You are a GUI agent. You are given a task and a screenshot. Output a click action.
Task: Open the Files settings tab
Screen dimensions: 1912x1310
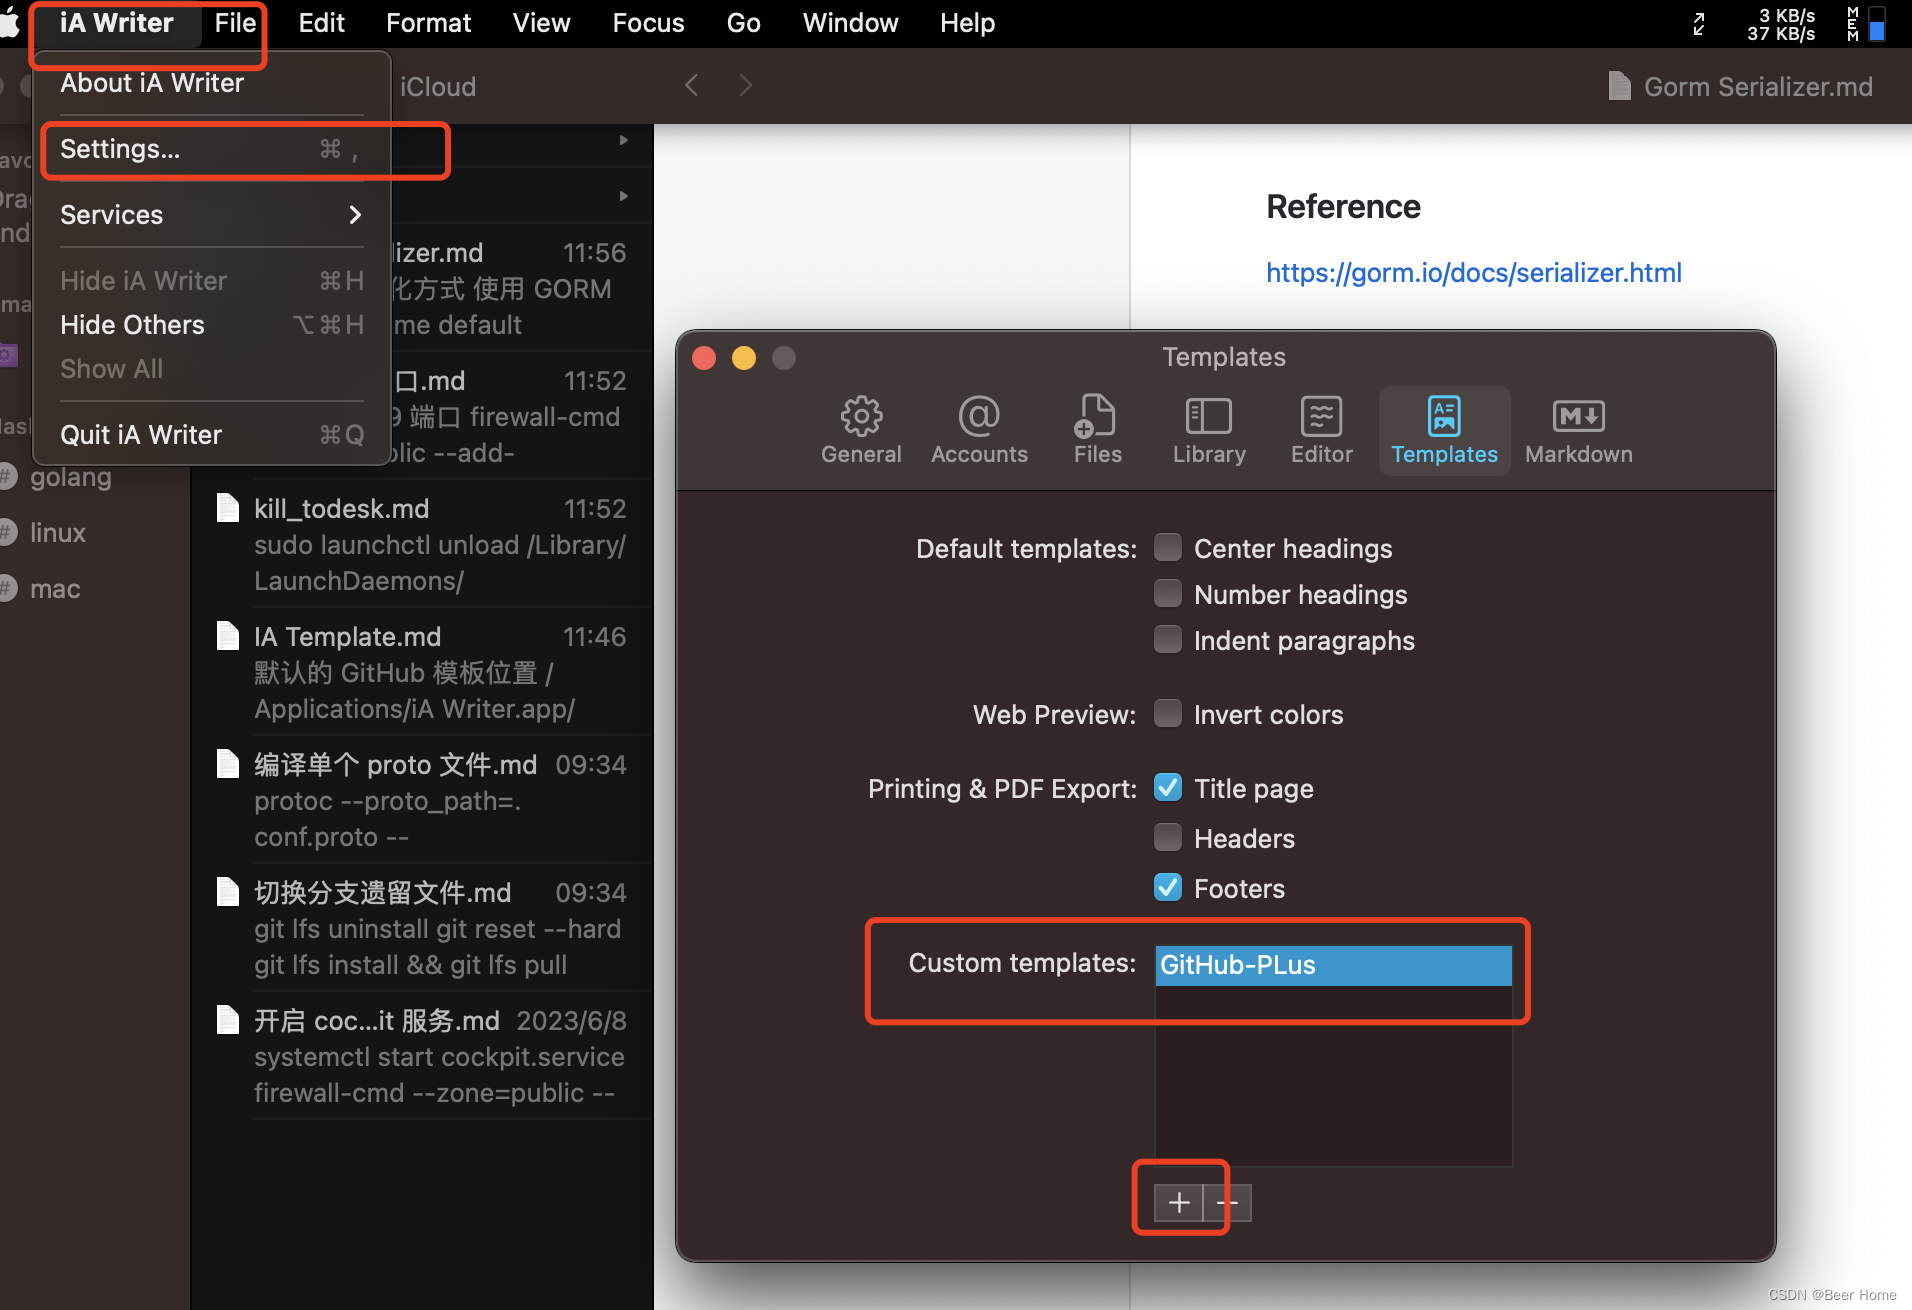[1097, 430]
